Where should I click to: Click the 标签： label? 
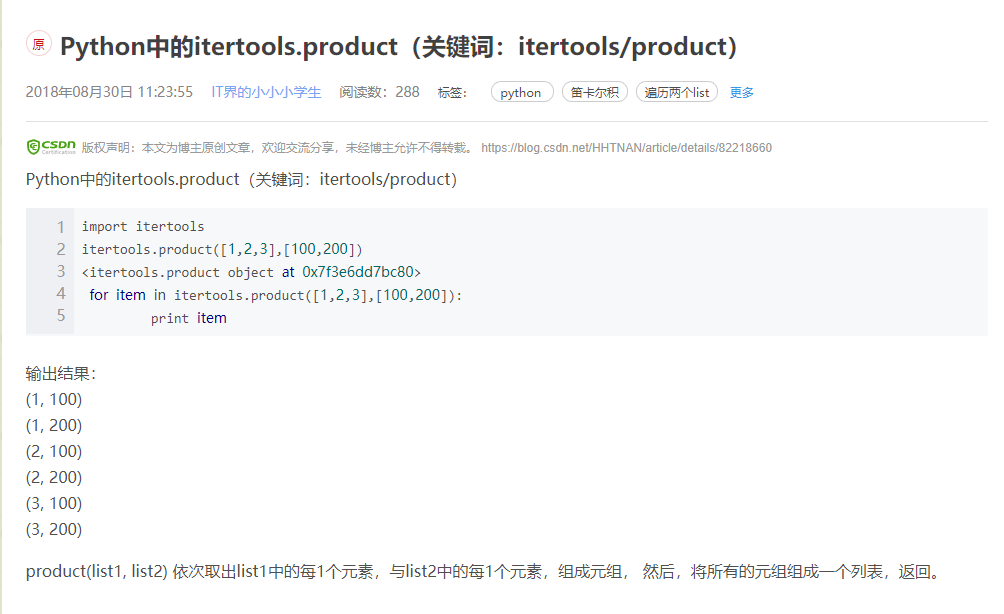[x=452, y=93]
